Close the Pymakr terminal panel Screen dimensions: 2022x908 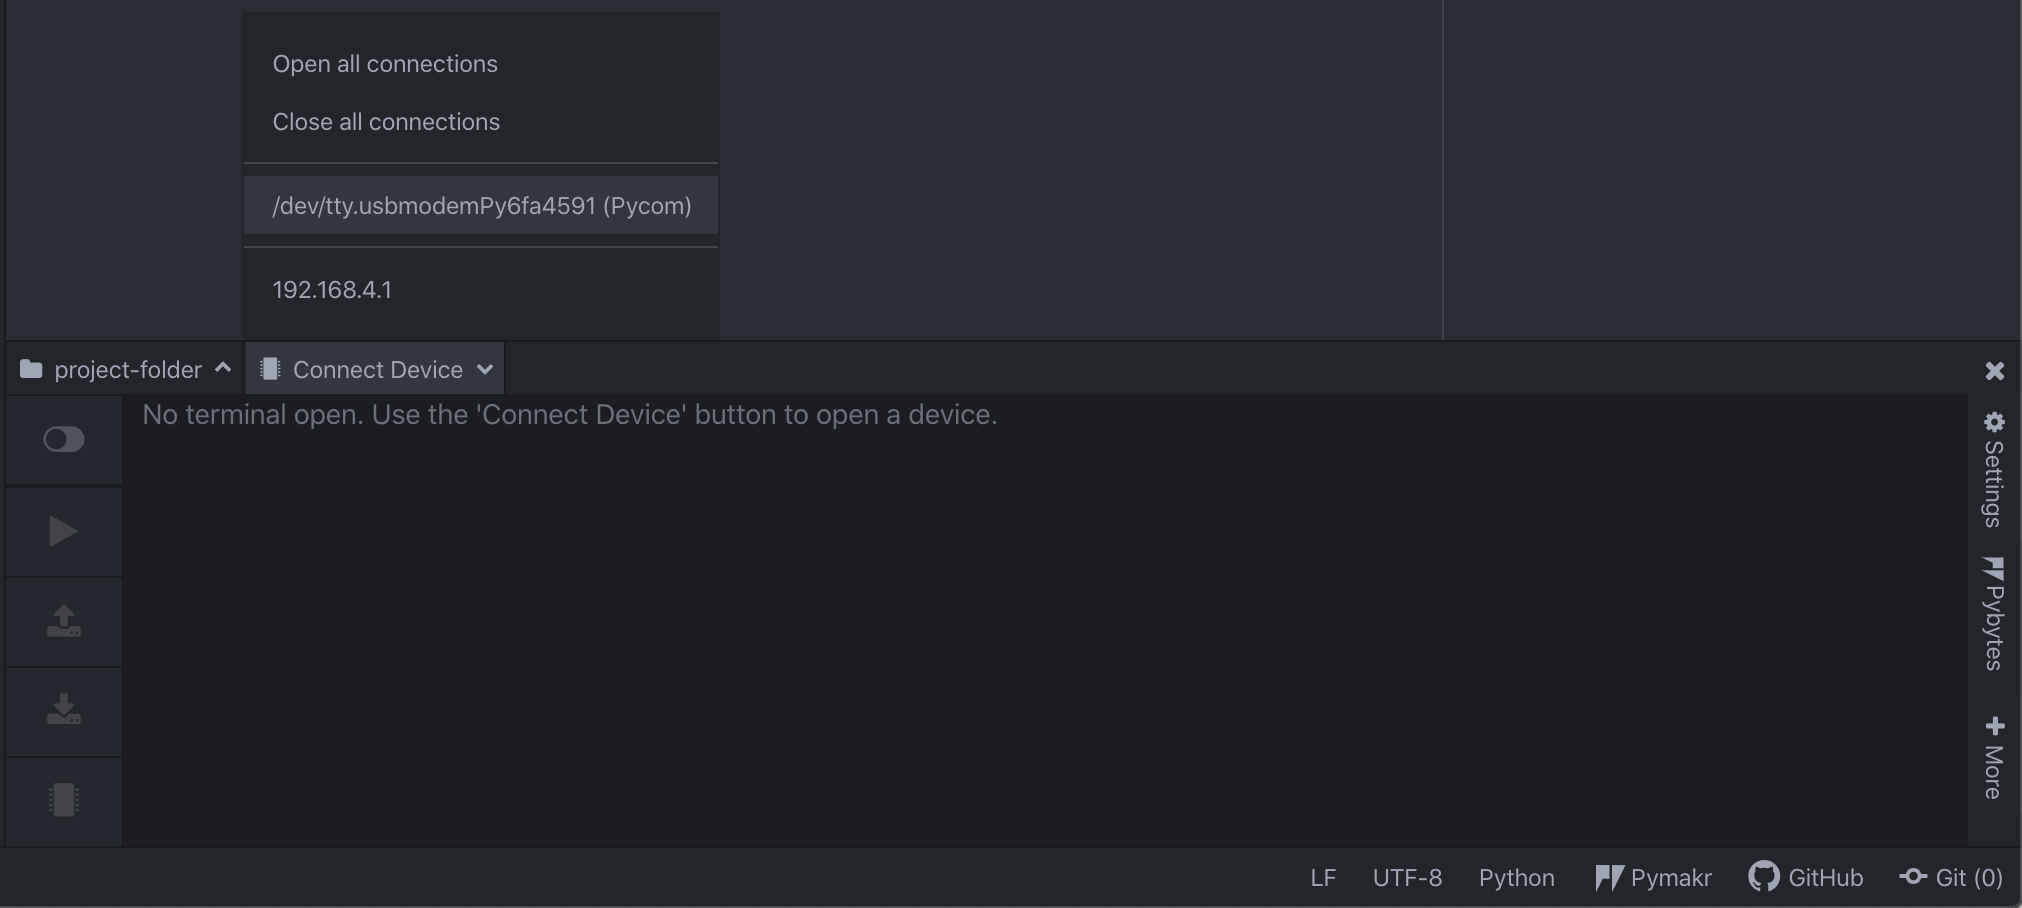point(1994,371)
